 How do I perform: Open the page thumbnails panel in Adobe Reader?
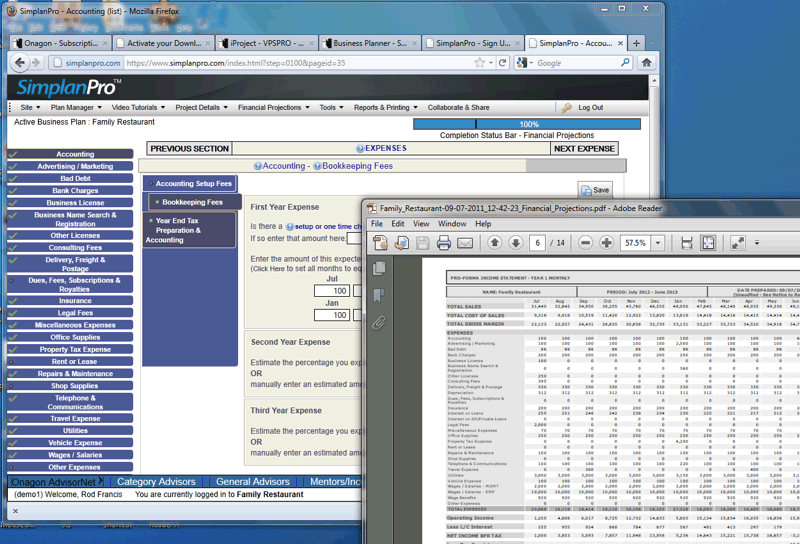[379, 268]
